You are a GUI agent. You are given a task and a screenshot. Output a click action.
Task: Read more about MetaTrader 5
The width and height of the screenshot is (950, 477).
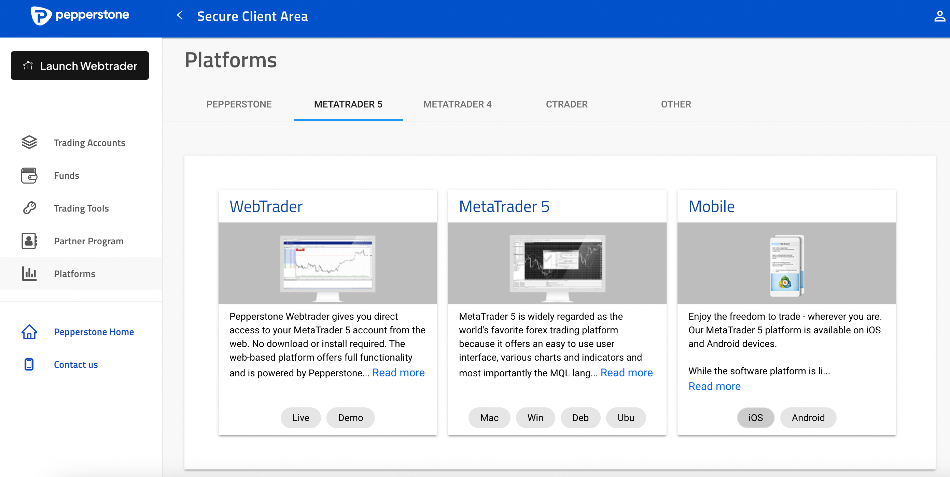[x=626, y=373]
